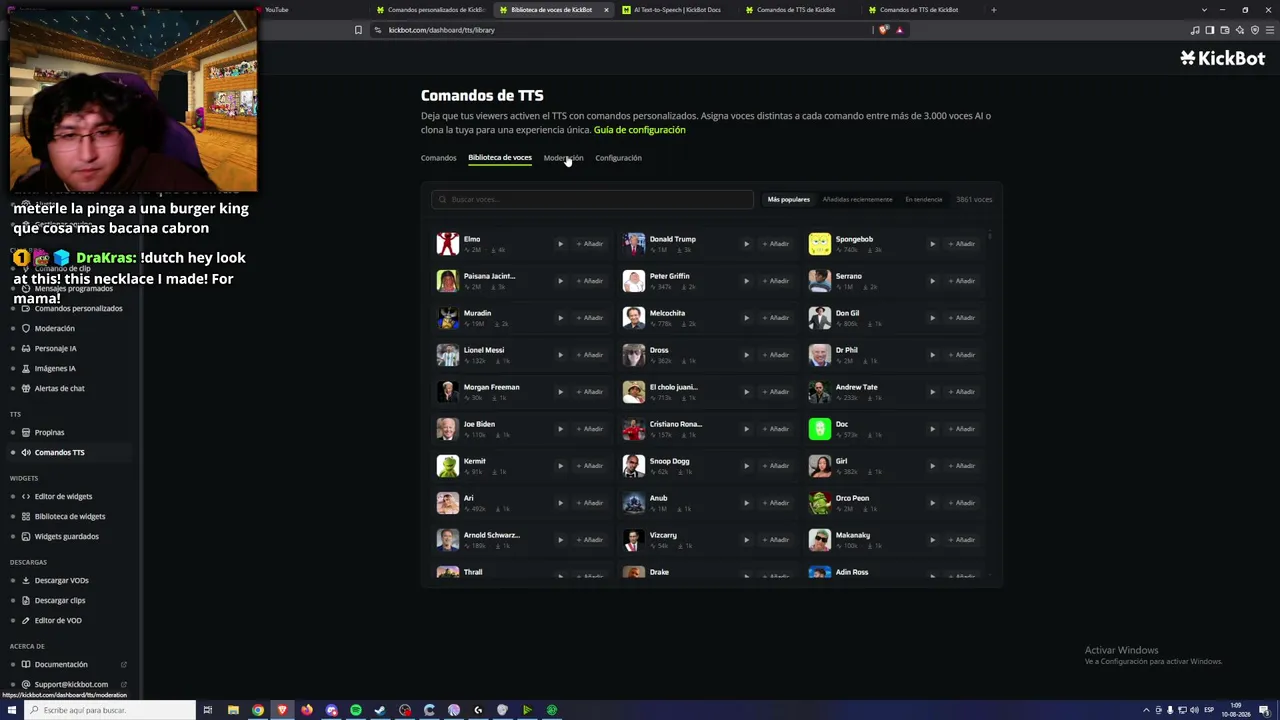Open the Brave Wallet icon
The image size is (1280, 720).
1225,30
